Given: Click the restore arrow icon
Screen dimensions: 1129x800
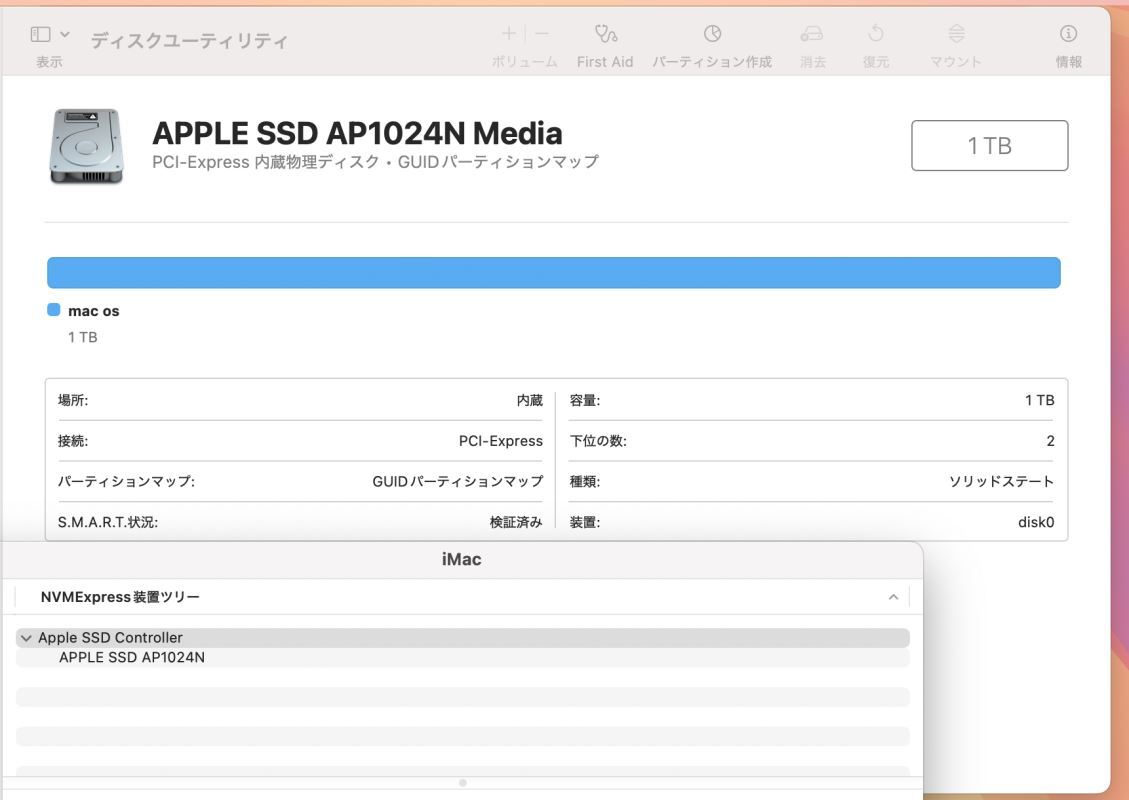Looking at the screenshot, I should [876, 33].
